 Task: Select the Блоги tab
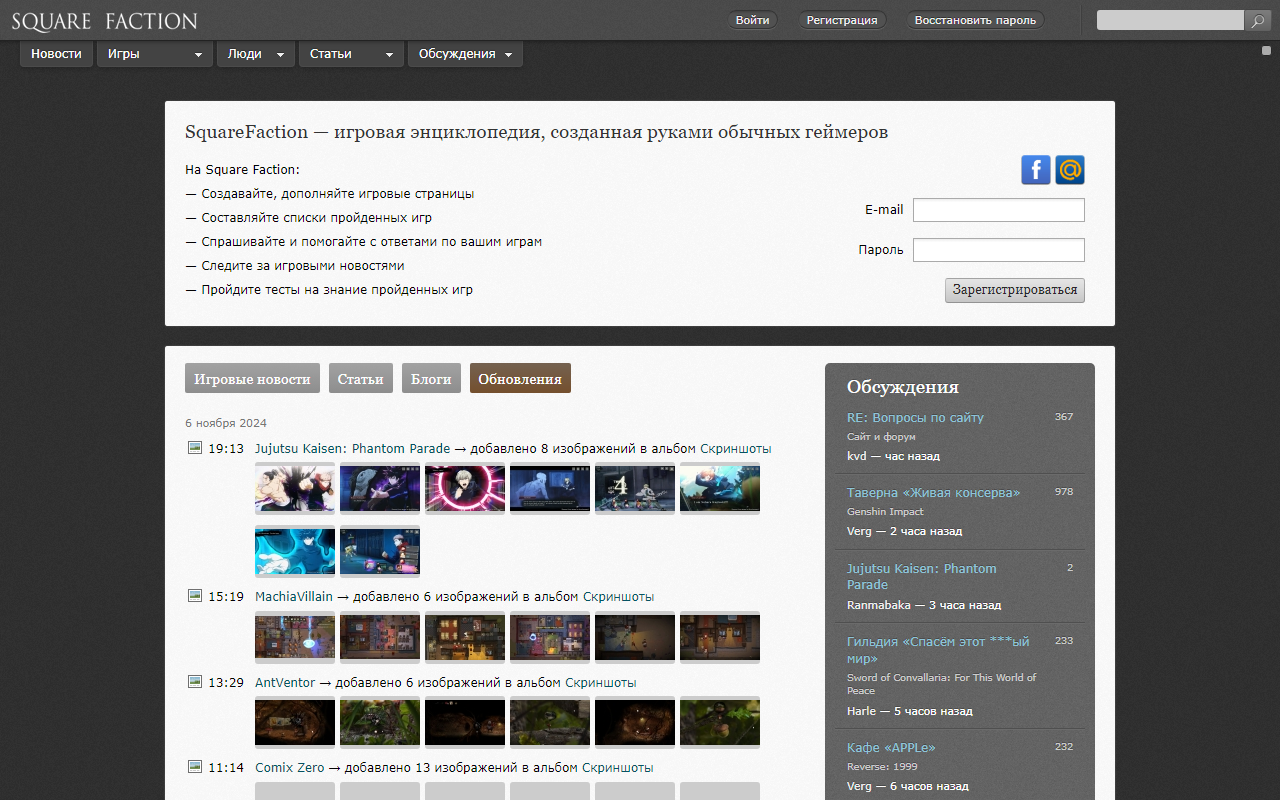coord(431,379)
